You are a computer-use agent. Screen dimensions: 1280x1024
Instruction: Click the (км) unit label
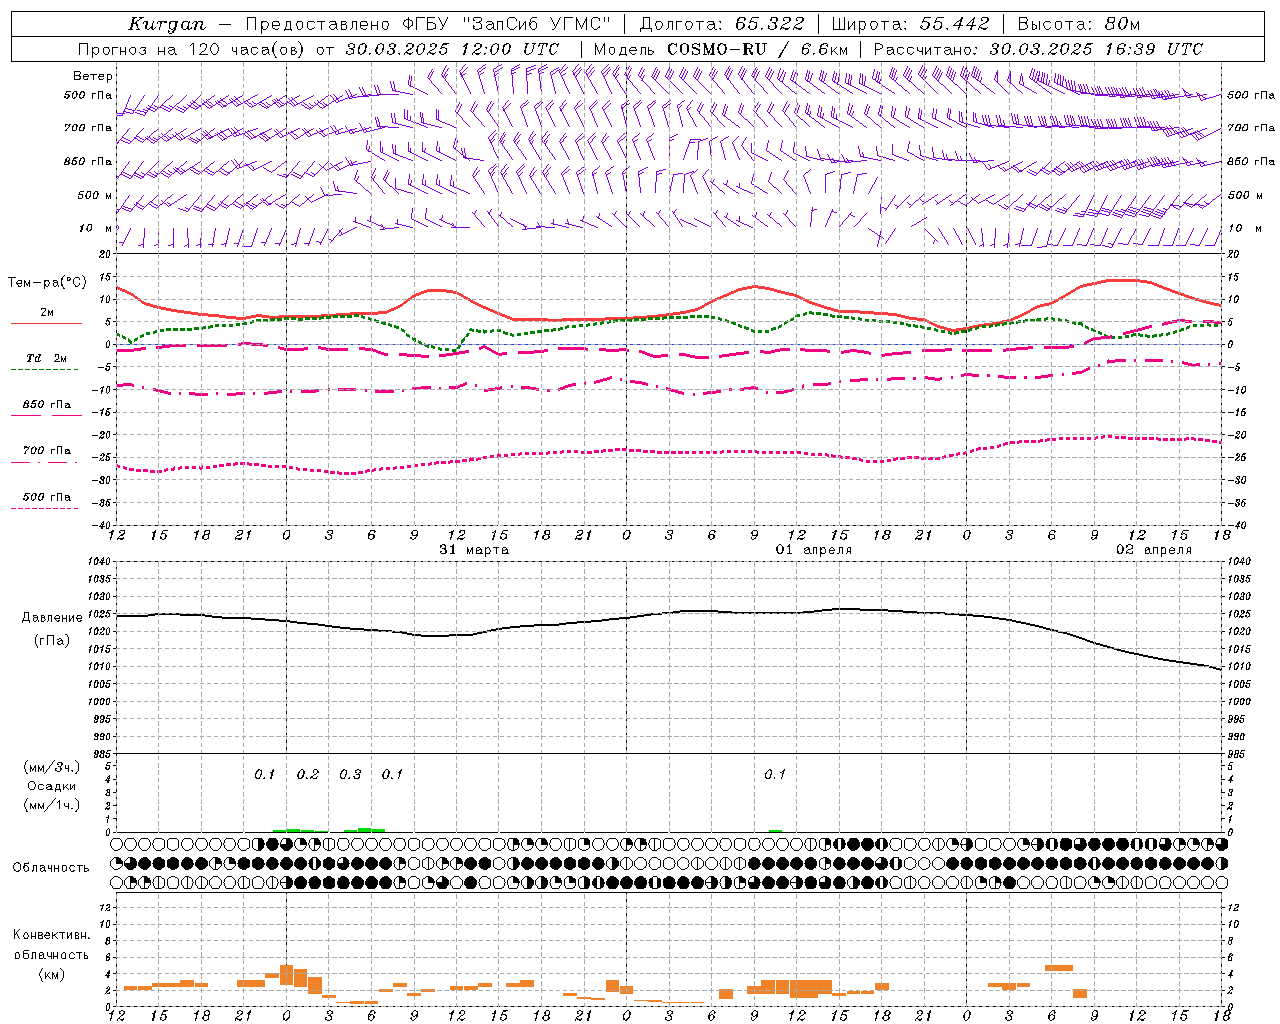52,974
